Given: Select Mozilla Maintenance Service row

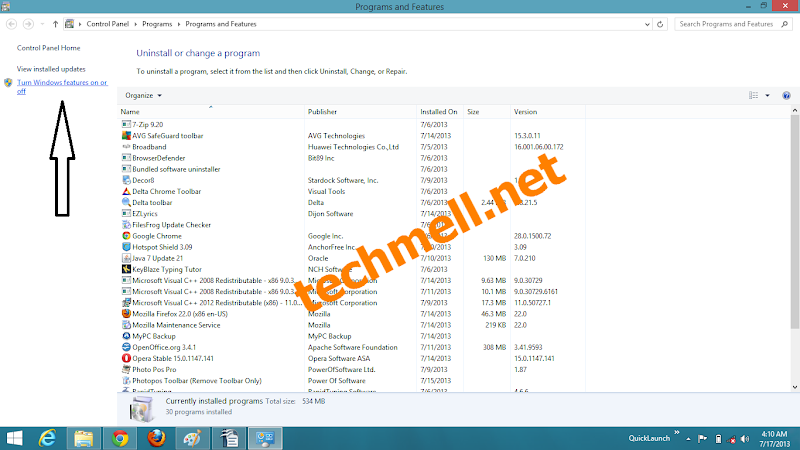Looking at the screenshot, I should click(352, 325).
